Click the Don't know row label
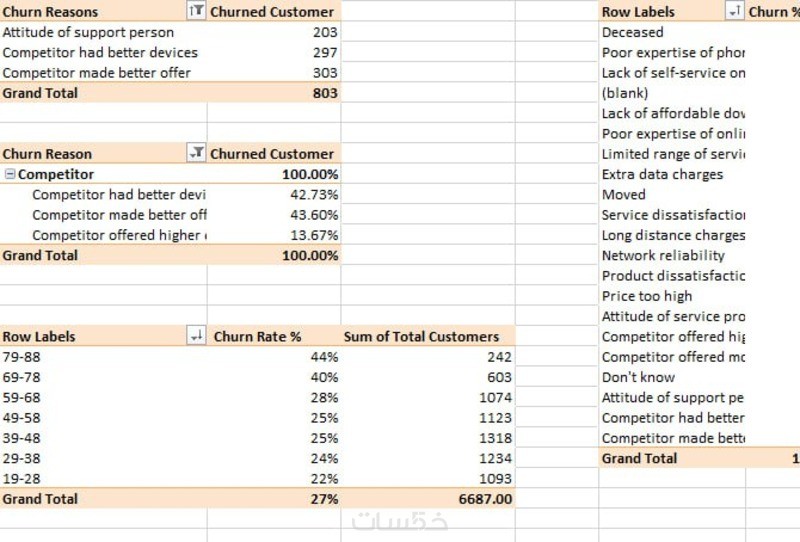Image resolution: width=800 pixels, height=542 pixels. pos(638,377)
